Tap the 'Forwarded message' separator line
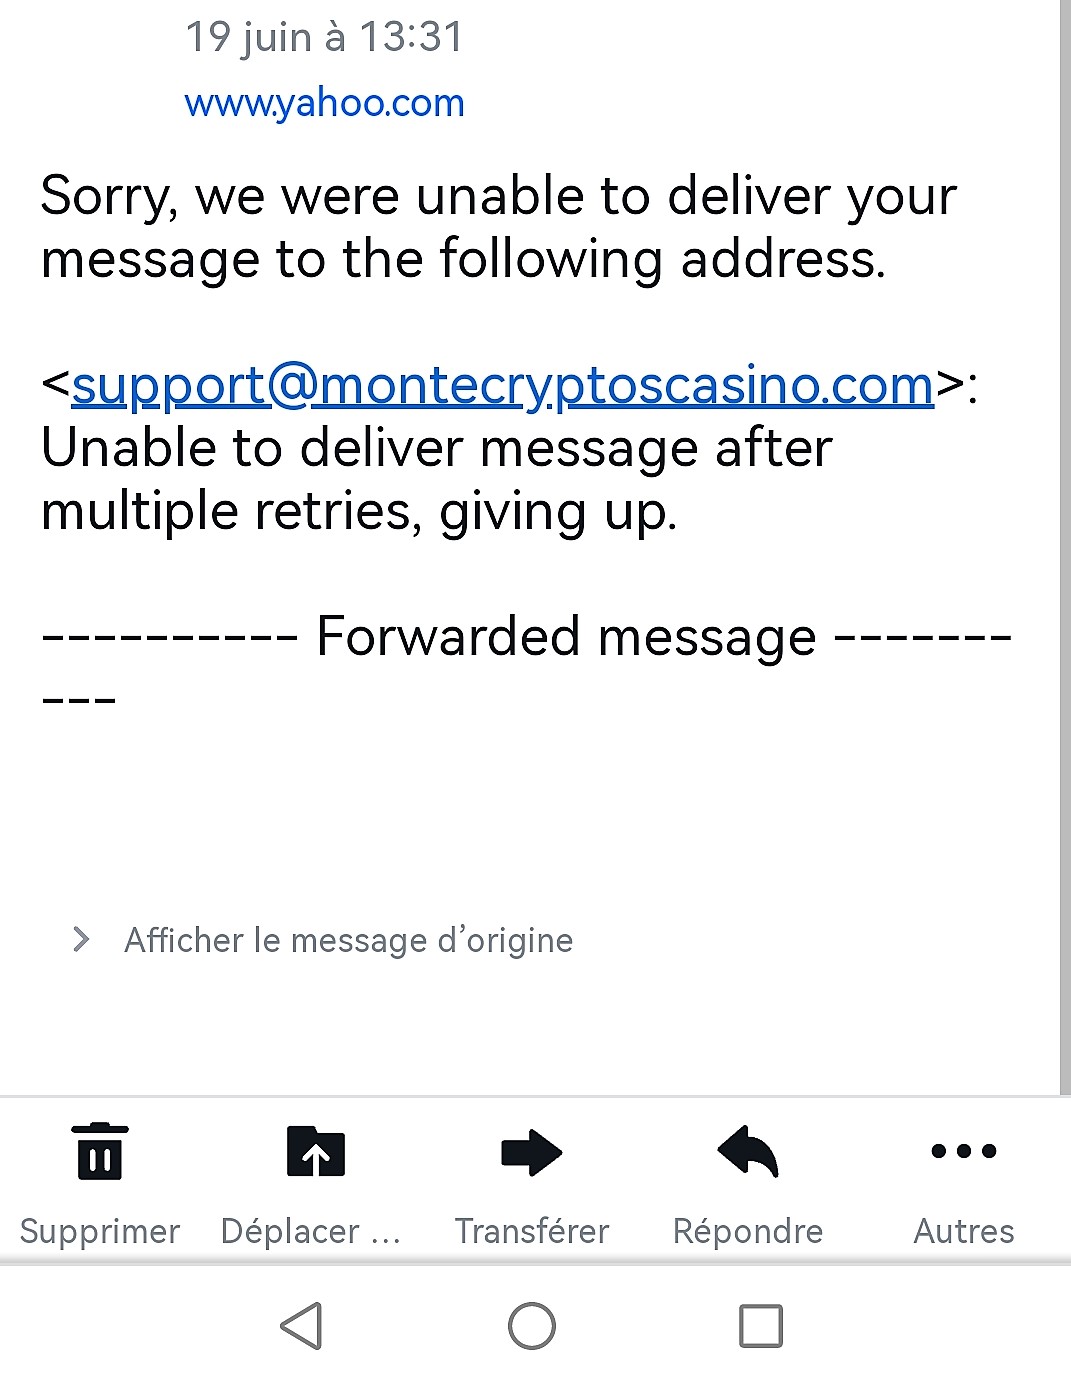 [565, 637]
